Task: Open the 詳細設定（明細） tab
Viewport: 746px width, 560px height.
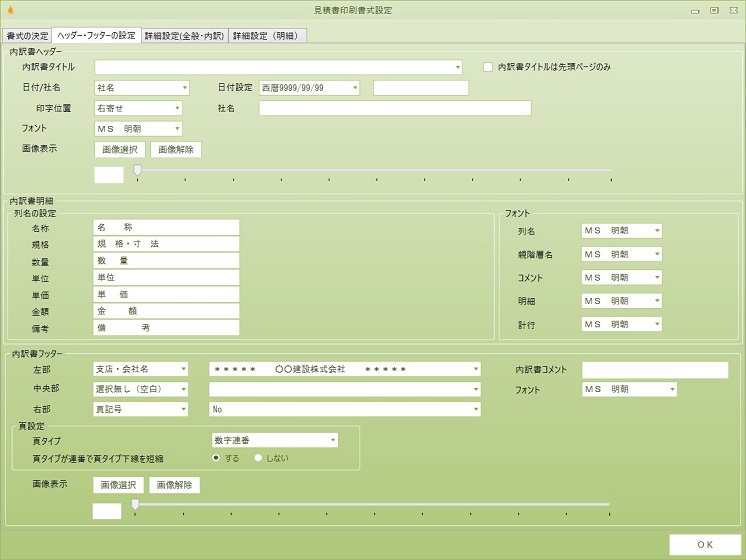Action: (x=267, y=36)
